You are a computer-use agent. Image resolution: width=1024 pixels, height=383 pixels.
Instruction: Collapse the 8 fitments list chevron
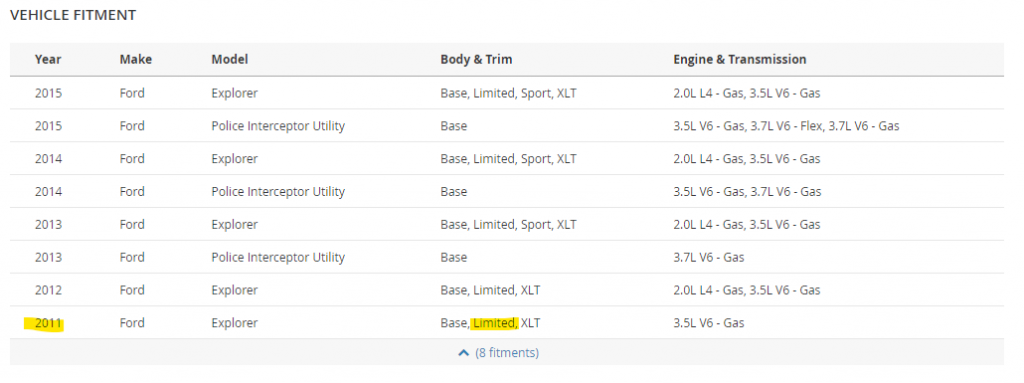click(x=464, y=353)
